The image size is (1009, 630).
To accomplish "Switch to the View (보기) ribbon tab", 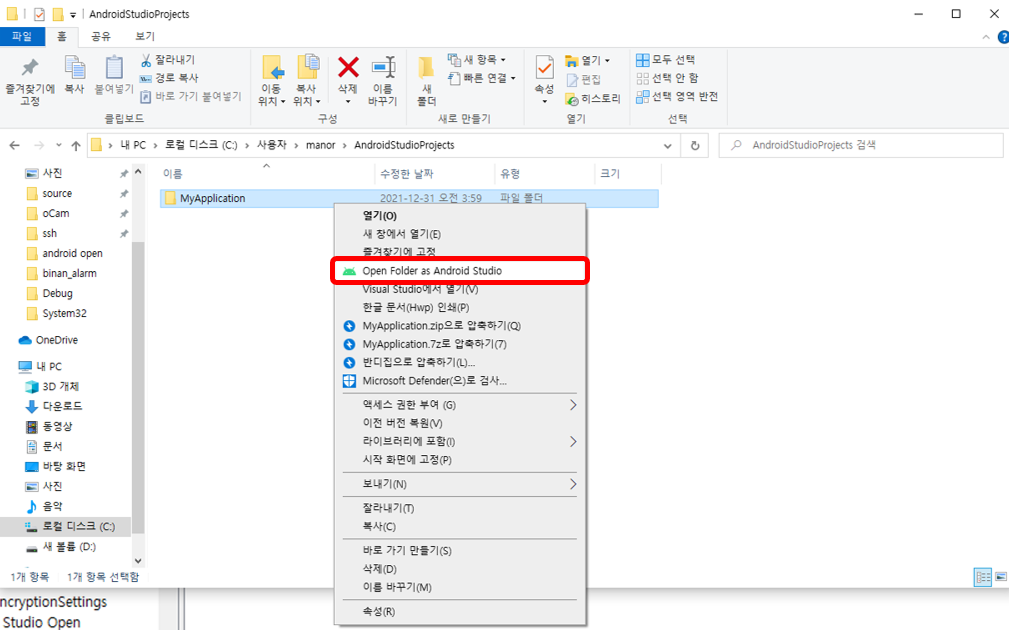I will click(x=145, y=37).
